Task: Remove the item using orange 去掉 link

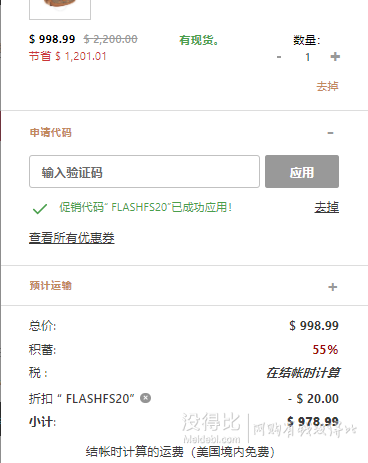Action: click(x=327, y=86)
